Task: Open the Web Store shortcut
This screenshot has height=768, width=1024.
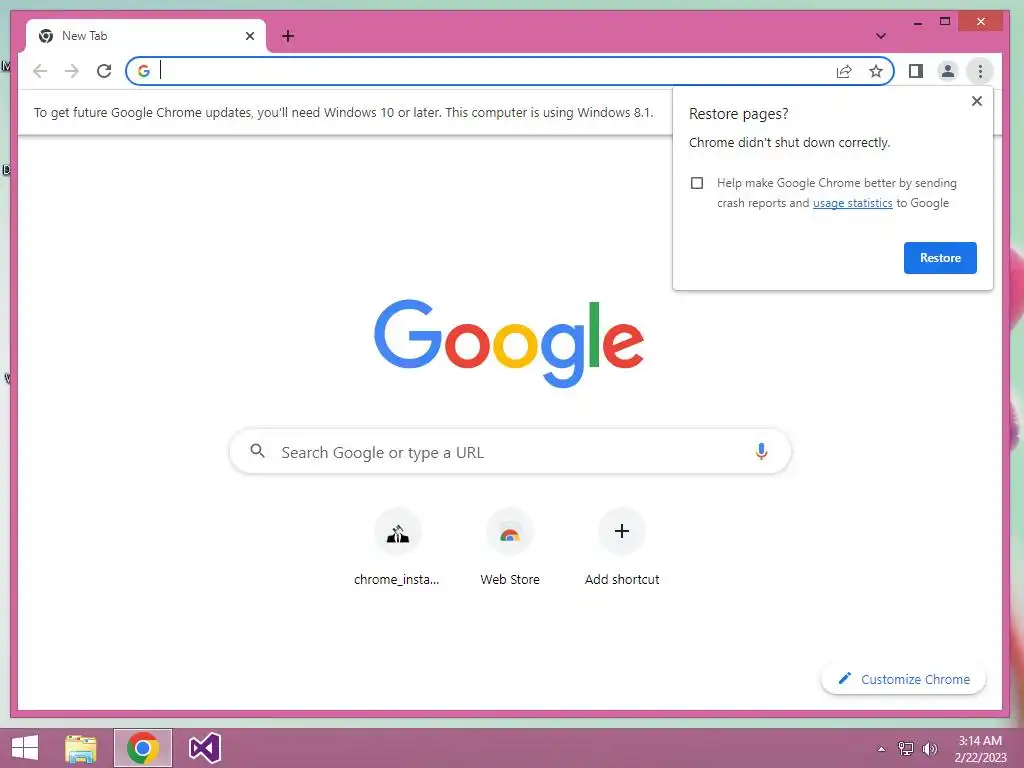Action: coord(510,549)
